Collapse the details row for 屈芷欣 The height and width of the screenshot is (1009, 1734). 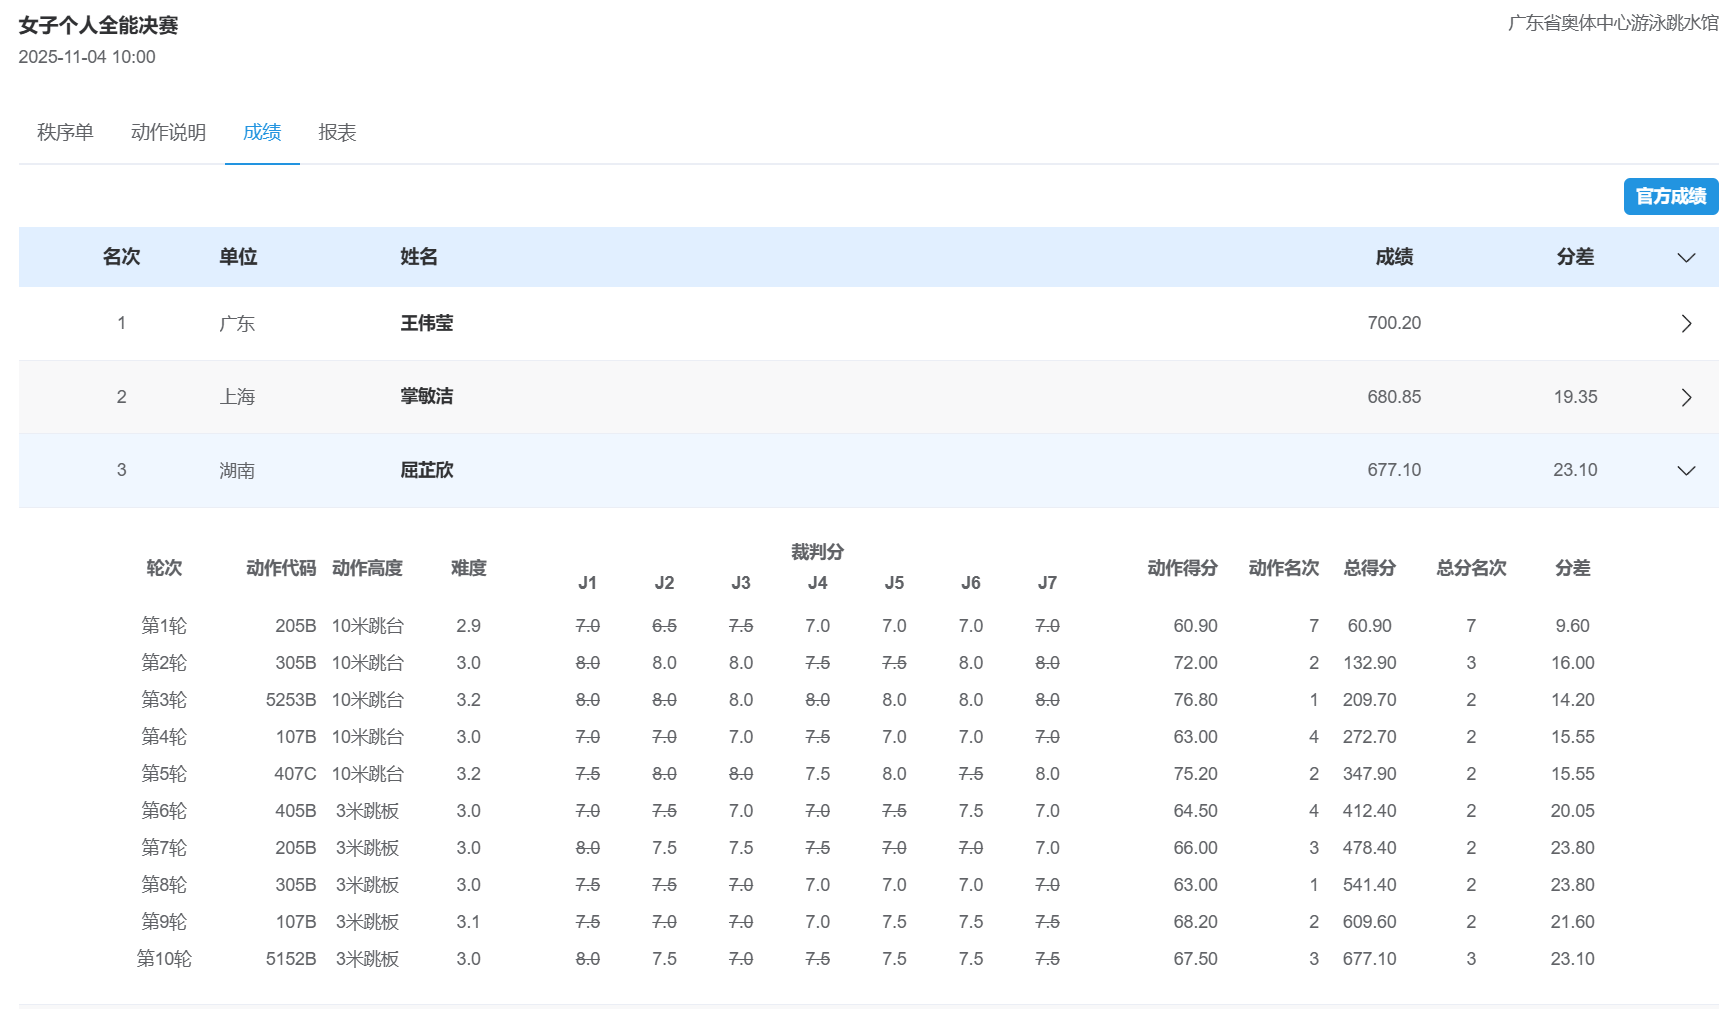point(1687,470)
